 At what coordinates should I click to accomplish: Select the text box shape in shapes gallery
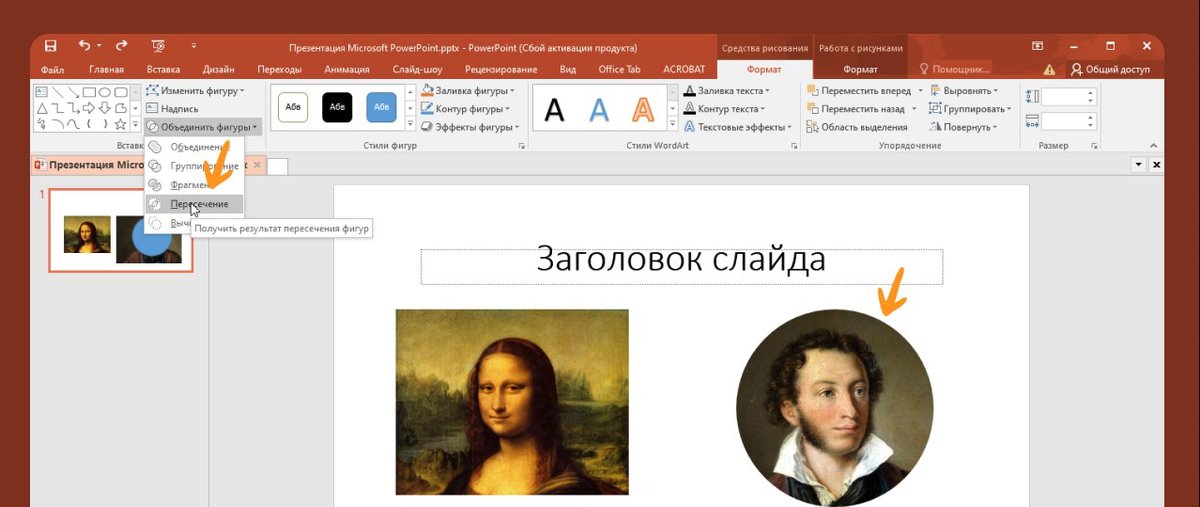click(41, 92)
